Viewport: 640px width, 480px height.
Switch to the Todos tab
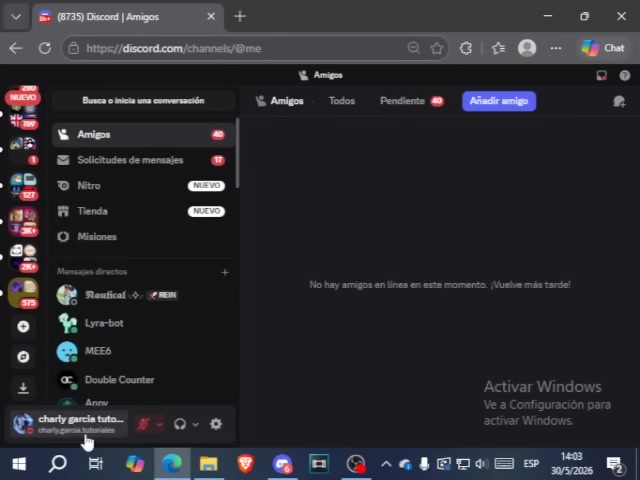point(342,101)
